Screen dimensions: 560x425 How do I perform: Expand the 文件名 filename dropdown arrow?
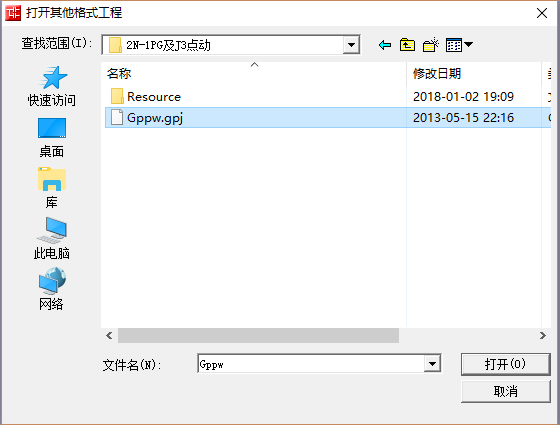[x=432, y=364]
